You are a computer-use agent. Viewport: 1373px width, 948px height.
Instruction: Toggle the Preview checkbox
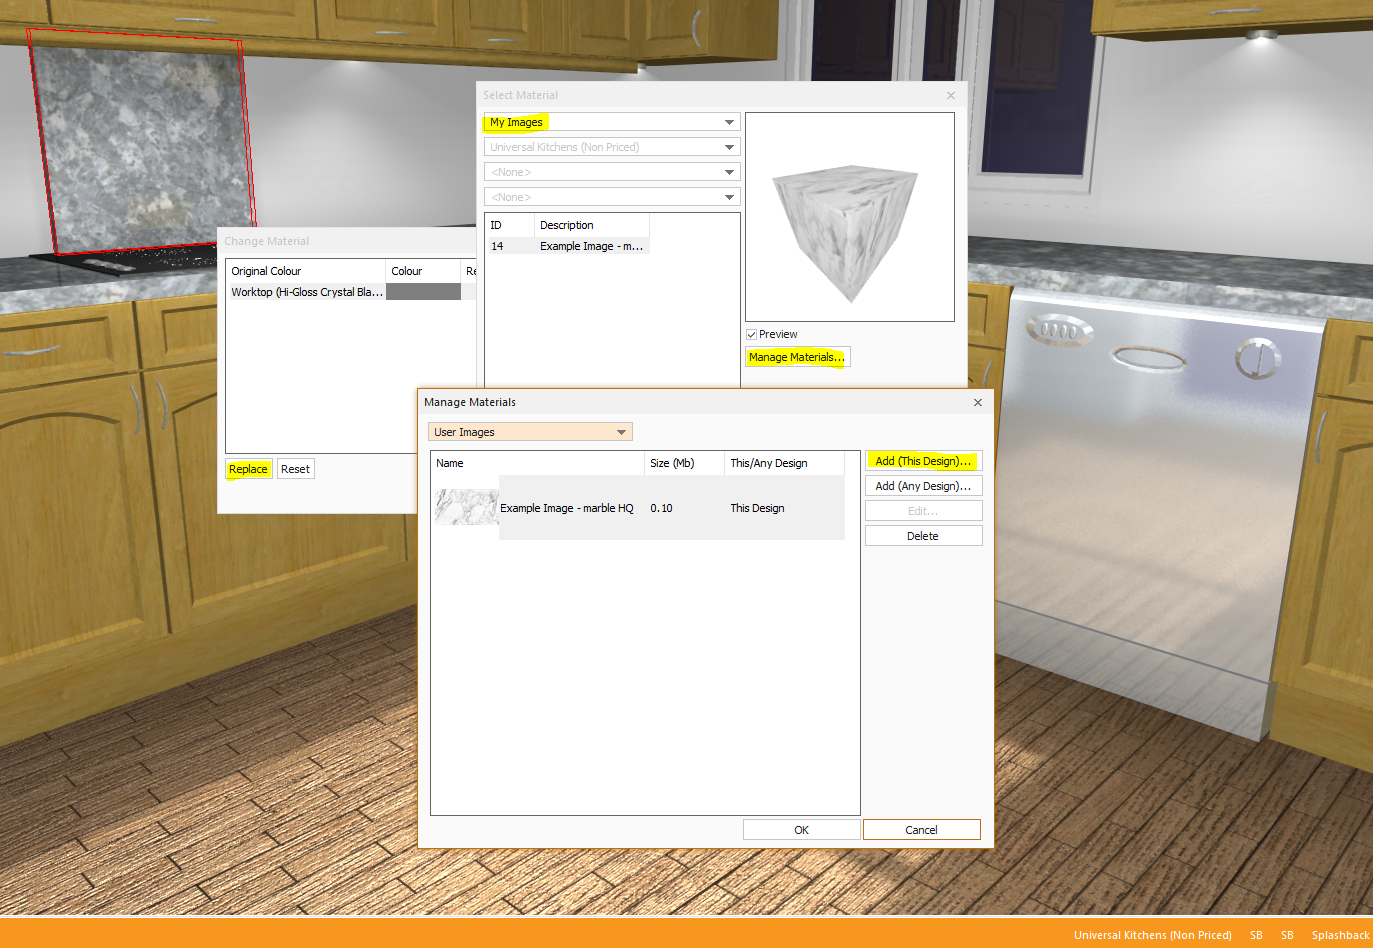(x=751, y=335)
